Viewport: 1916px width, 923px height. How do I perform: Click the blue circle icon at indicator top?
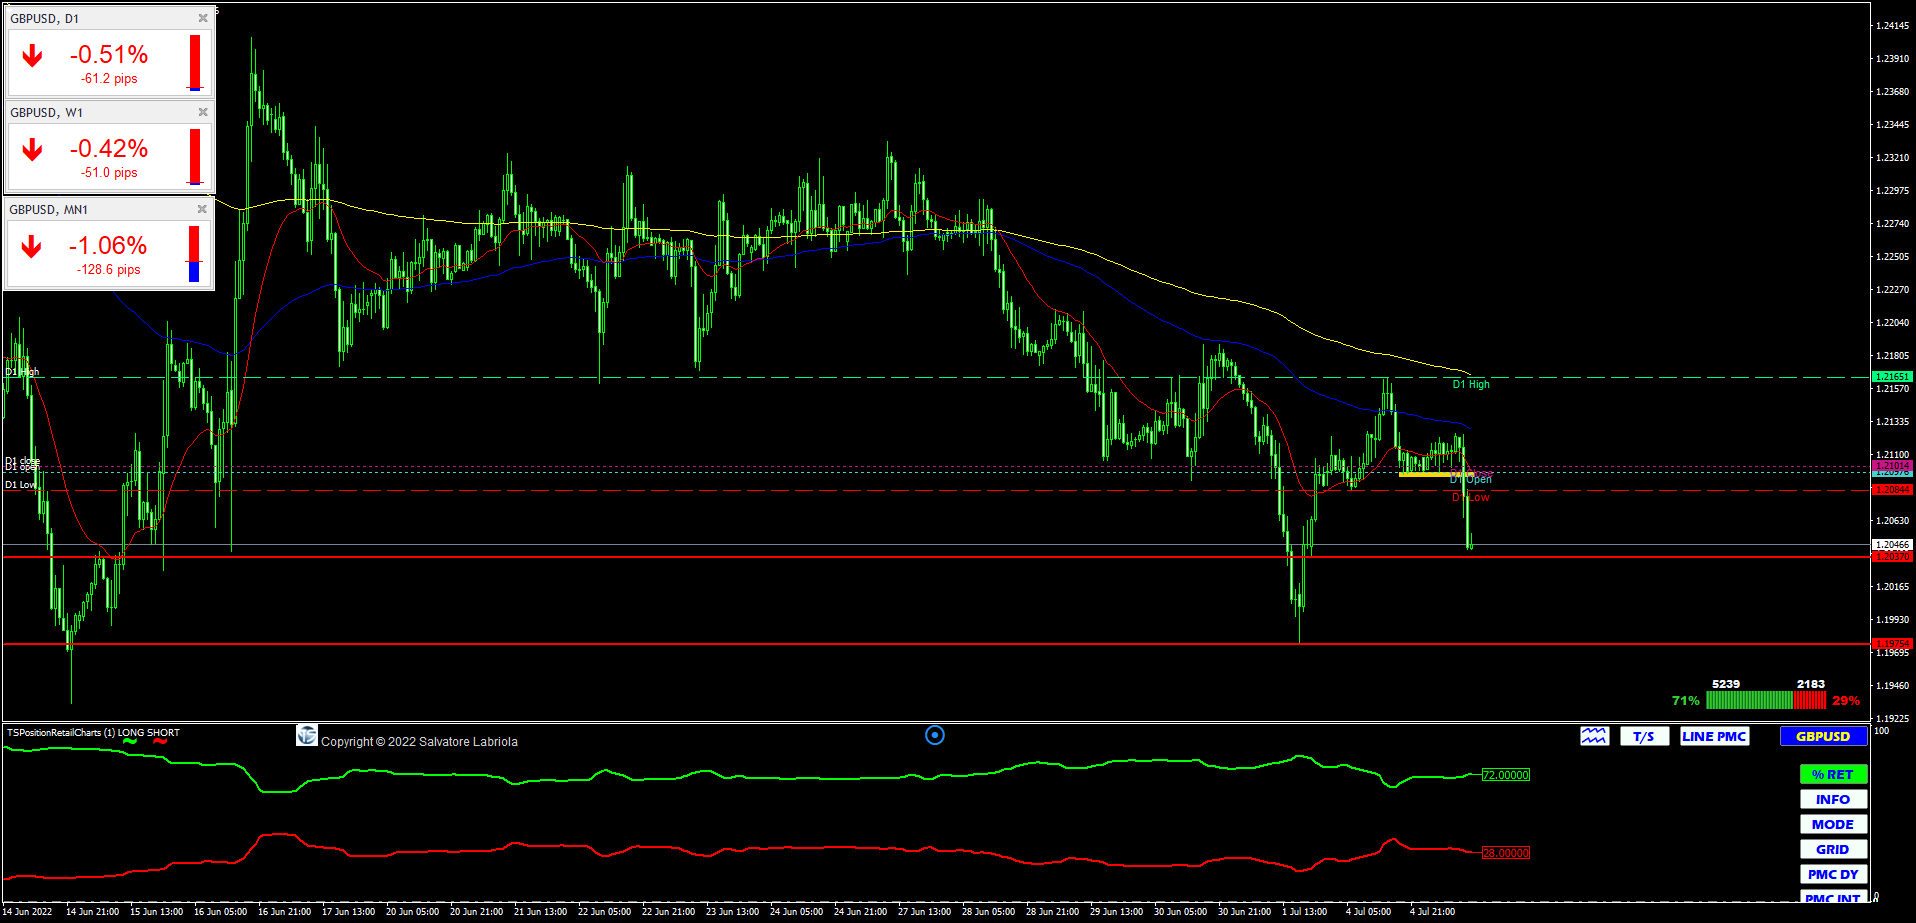pyautogui.click(x=935, y=735)
